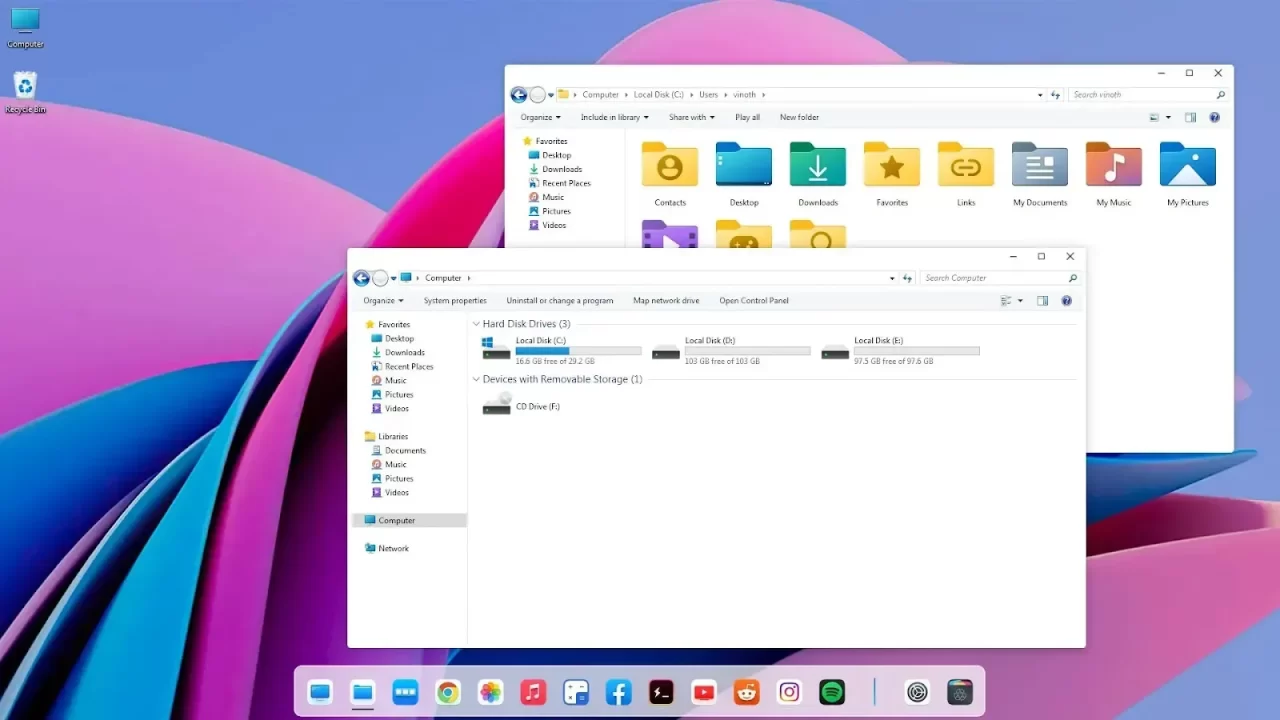
Task: Open the My Pictures folder
Action: tap(1187, 166)
